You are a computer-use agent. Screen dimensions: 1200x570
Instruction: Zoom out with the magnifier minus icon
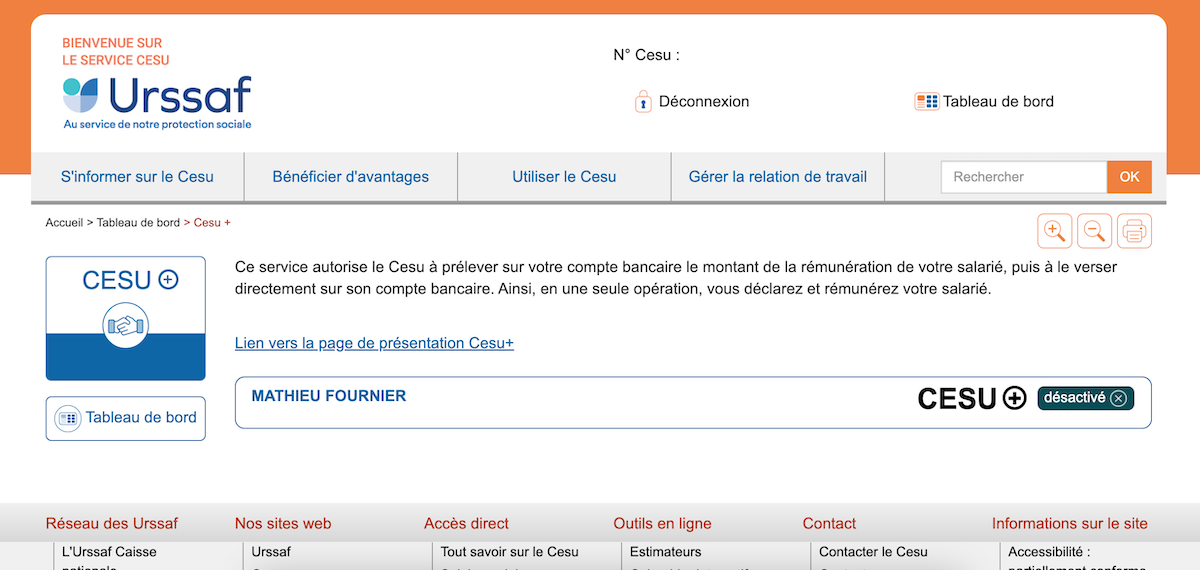[1095, 231]
